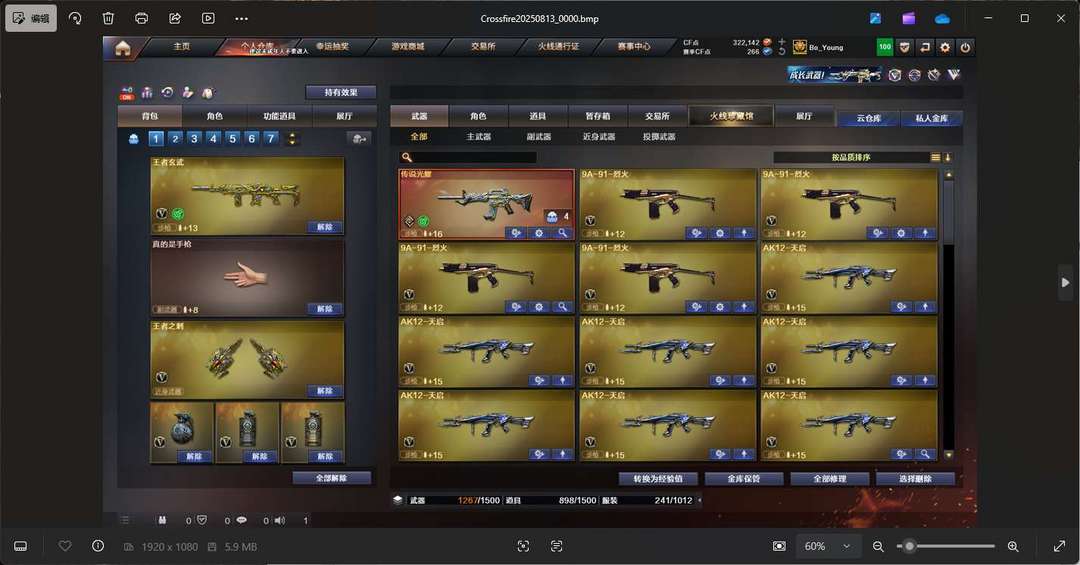Delete image using Photos trash icon
1080x565 pixels.
pyautogui.click(x=108, y=19)
